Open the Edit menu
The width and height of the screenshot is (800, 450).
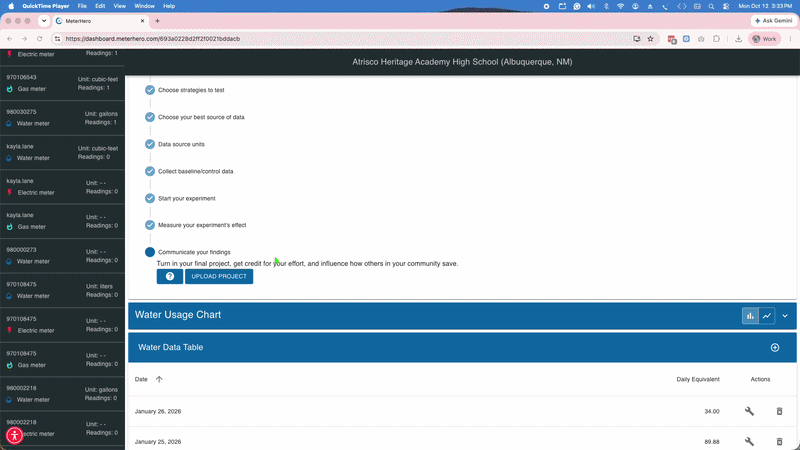click(x=100, y=6)
